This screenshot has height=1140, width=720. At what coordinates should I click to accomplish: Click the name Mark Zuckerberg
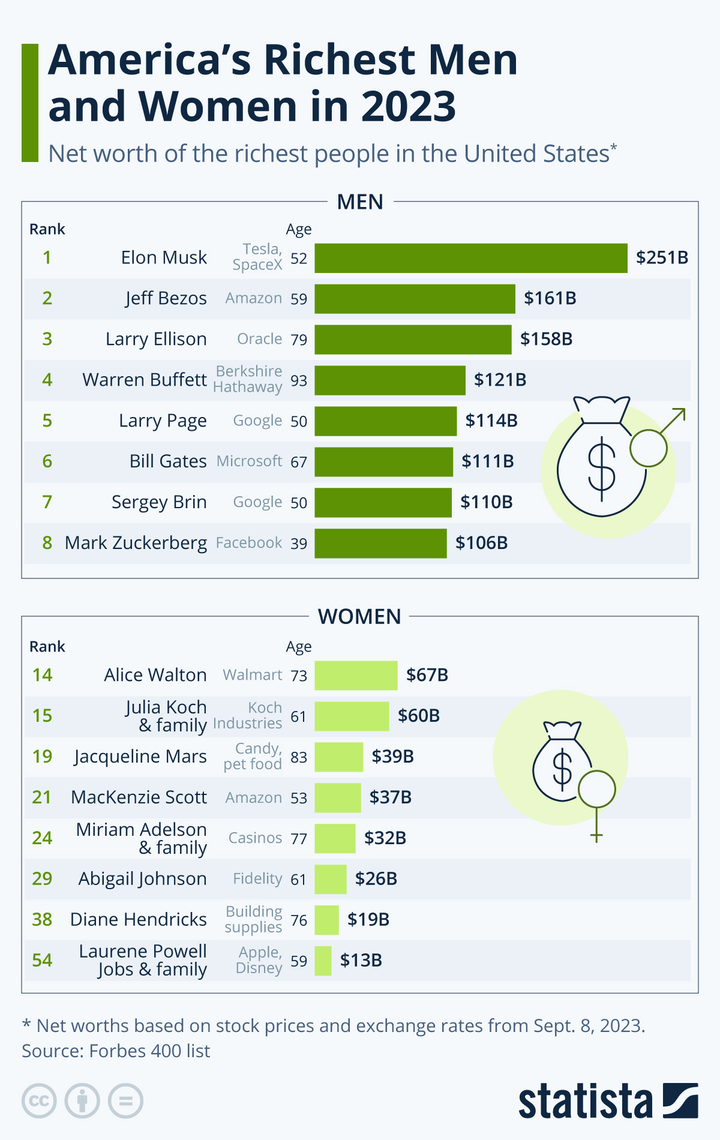[x=136, y=543]
